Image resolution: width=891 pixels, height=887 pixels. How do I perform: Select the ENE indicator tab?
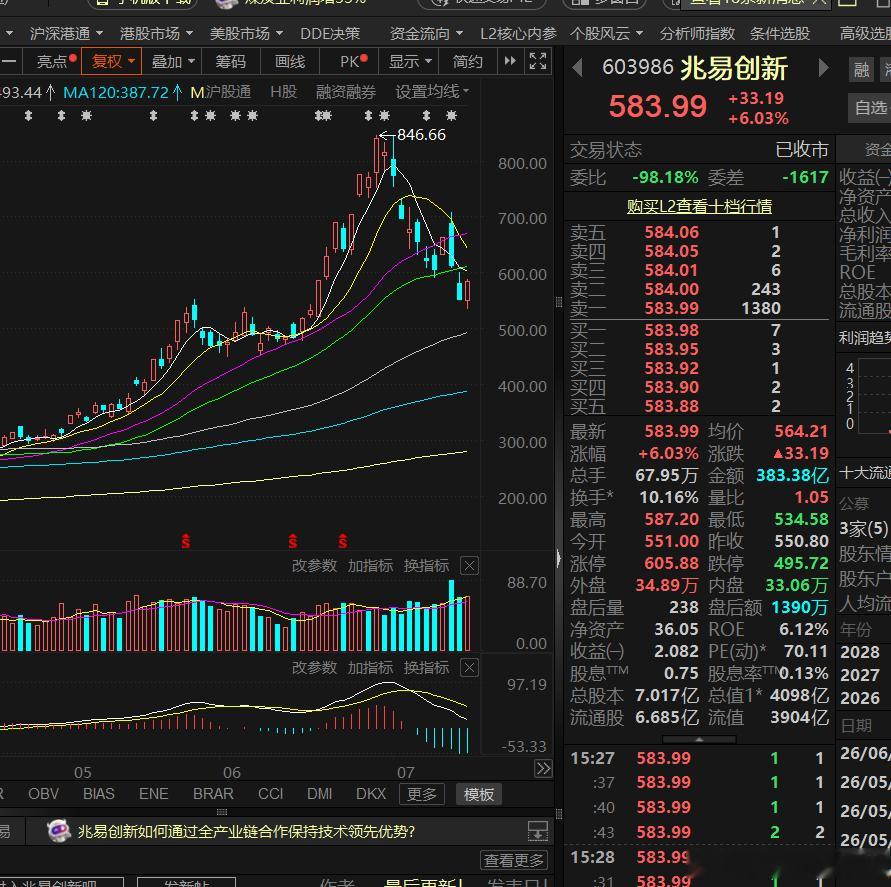click(153, 794)
